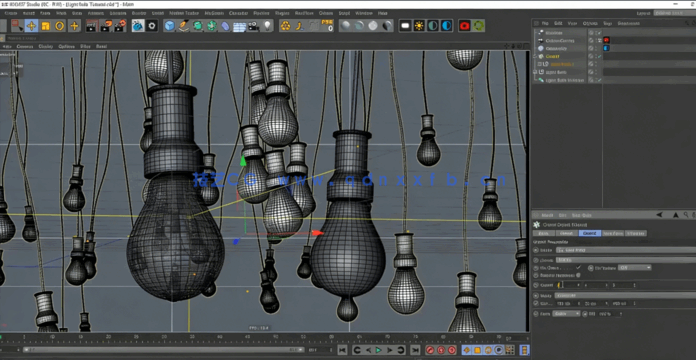
Task: Click the PSR reset icon
Action: pos(327,26)
